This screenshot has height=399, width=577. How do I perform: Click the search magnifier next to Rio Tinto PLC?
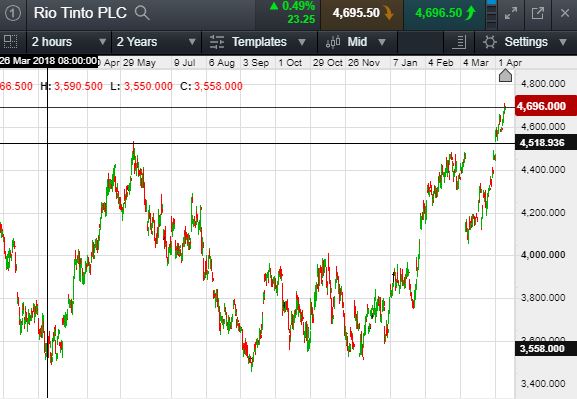[x=142, y=13]
